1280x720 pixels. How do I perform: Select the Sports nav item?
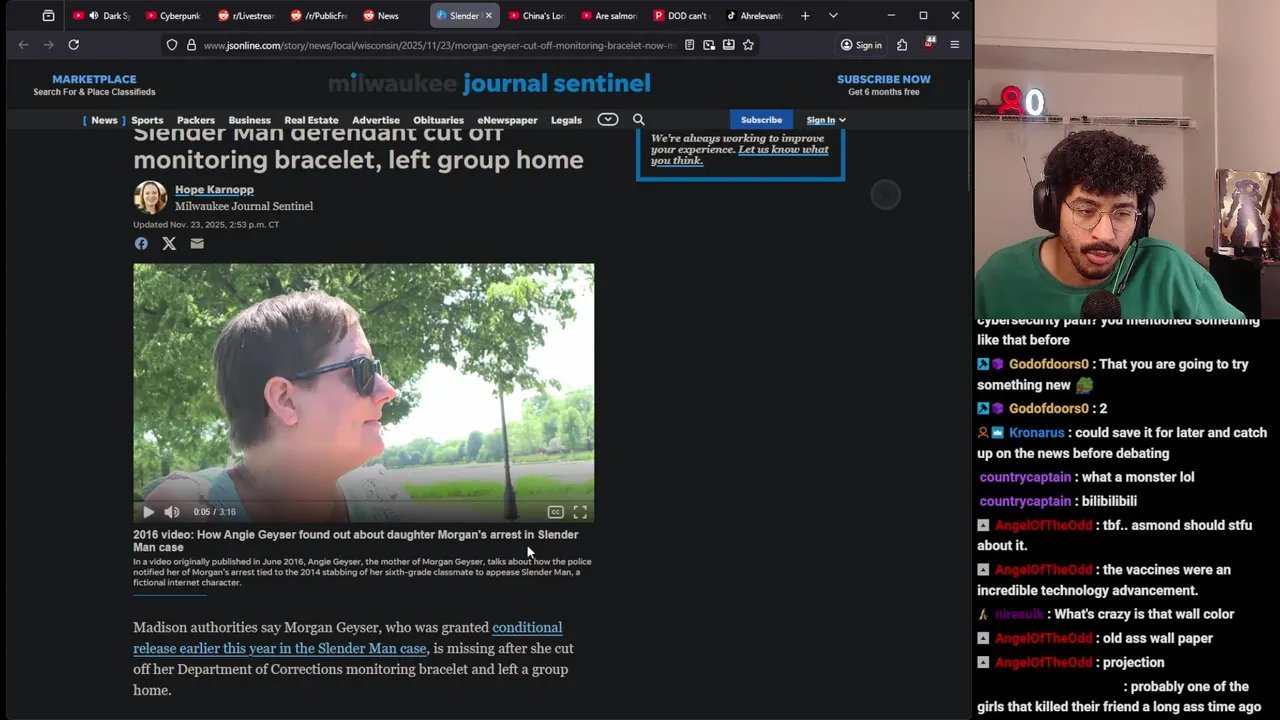[x=147, y=120]
